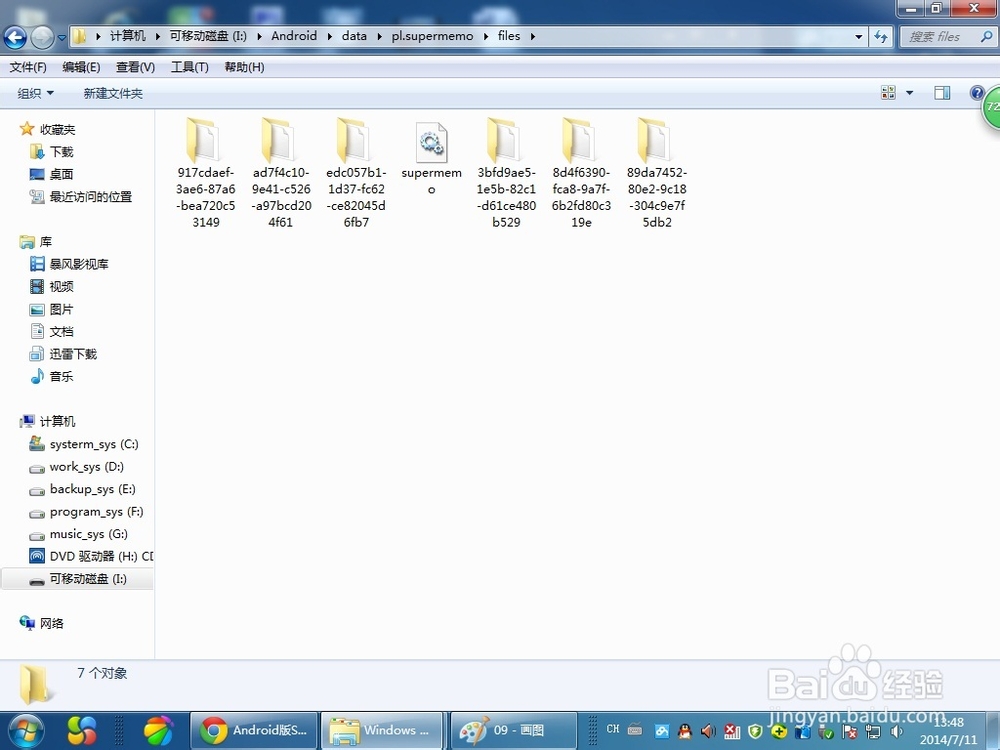Select folder 89da7452-80e2-9c18-304c9e7f5db2
This screenshot has width=1000, height=750.
(x=656, y=173)
